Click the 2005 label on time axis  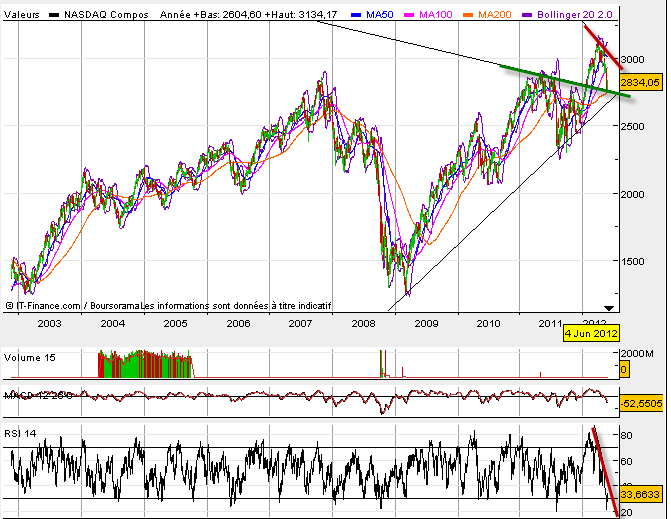175,323
